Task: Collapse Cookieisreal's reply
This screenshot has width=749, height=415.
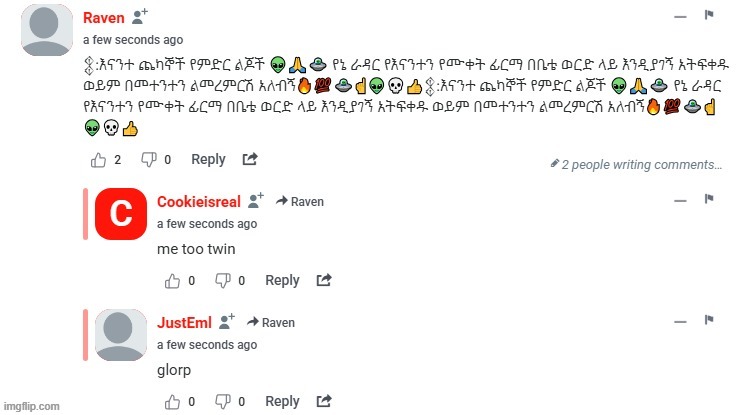Action: 680,200
